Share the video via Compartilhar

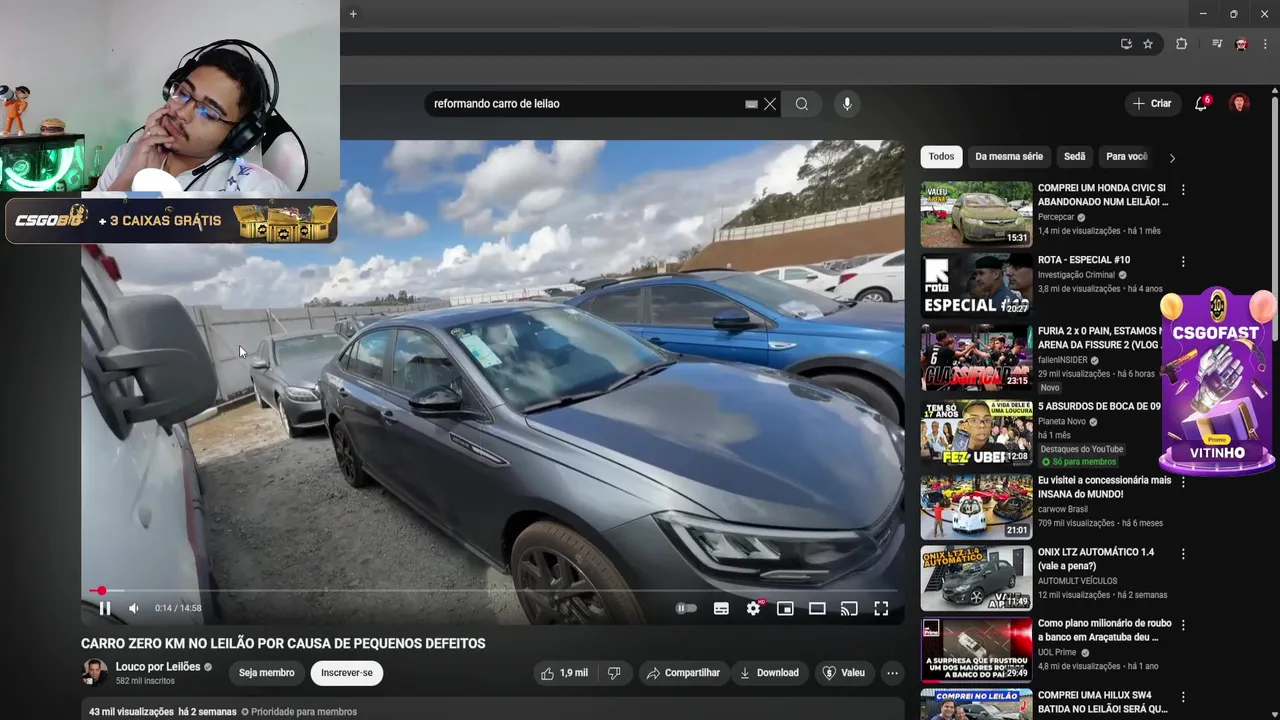[x=683, y=673]
